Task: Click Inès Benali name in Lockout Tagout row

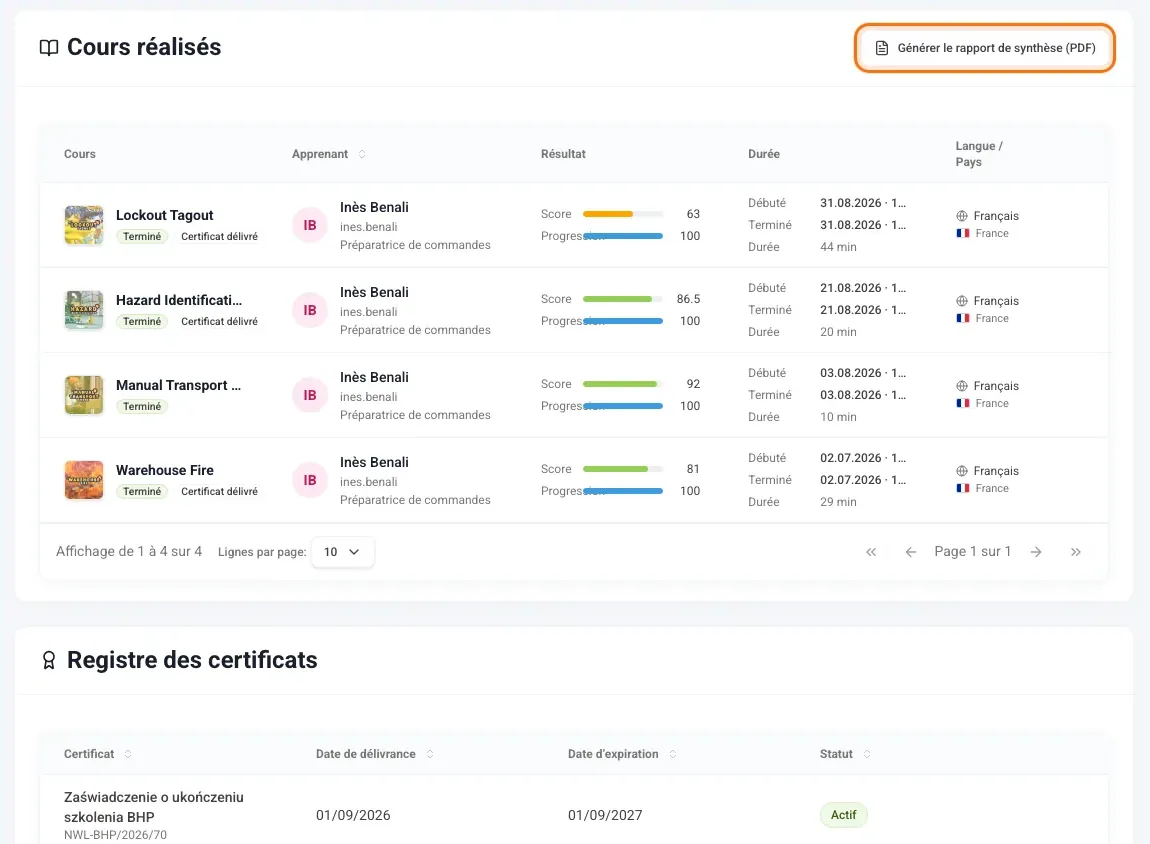Action: (374, 208)
